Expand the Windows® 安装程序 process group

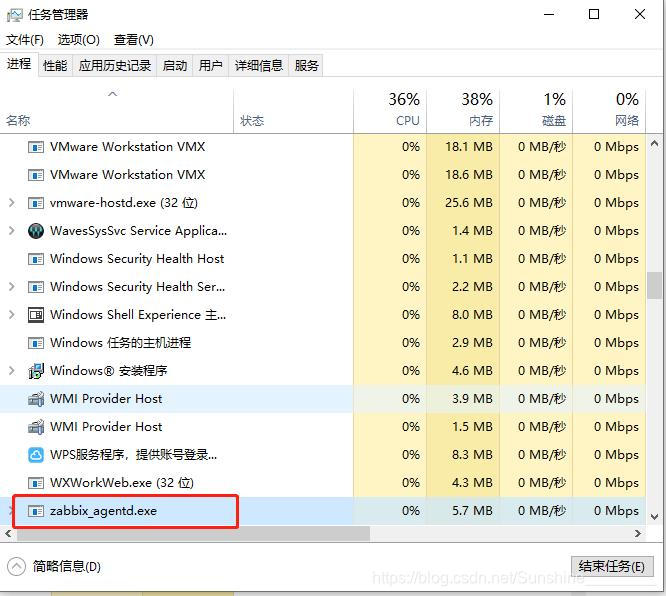point(12,371)
